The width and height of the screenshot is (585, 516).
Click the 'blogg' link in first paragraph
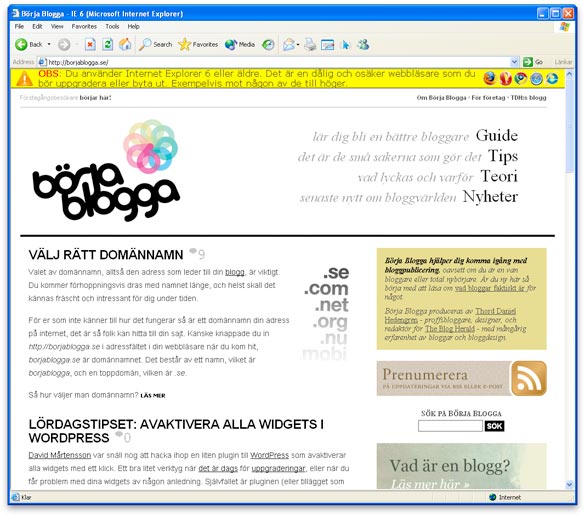tap(235, 272)
